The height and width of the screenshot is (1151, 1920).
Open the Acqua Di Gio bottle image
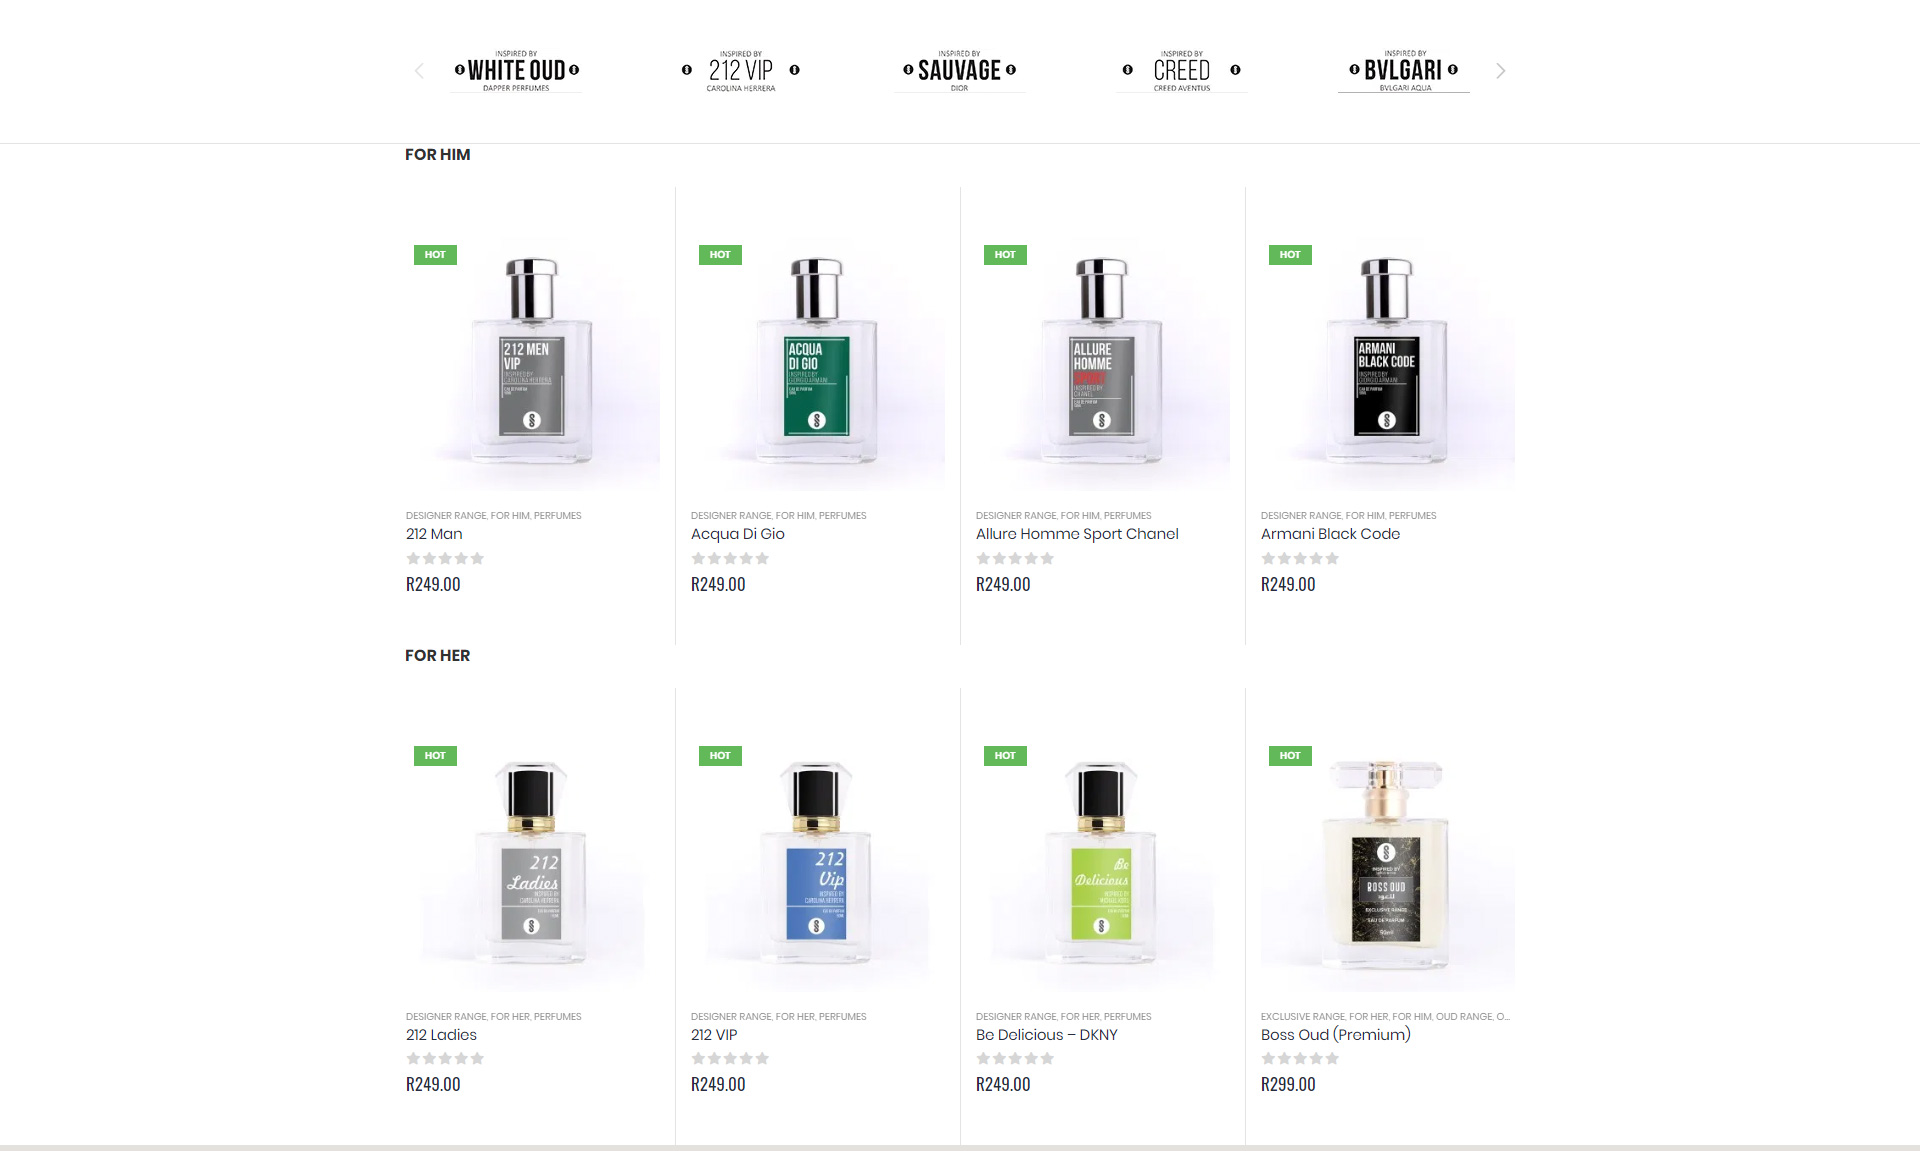pos(817,362)
